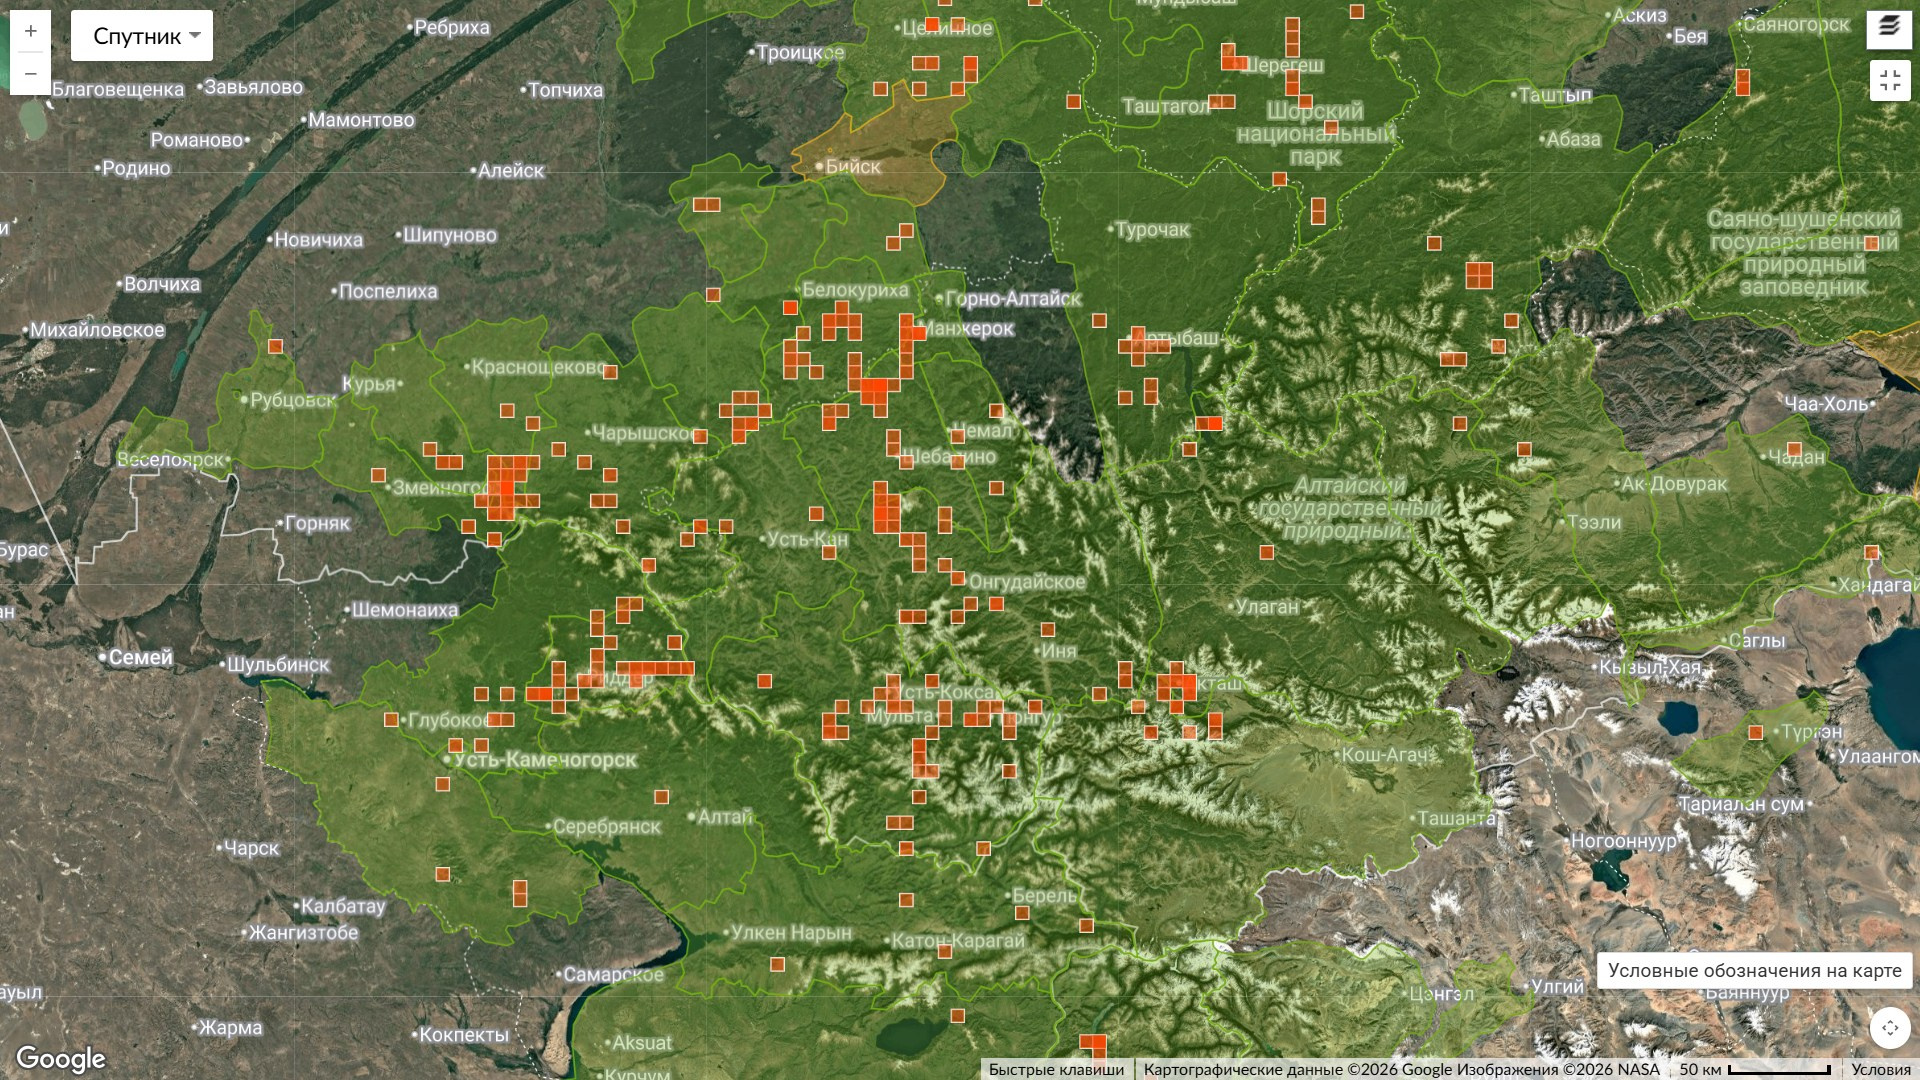
Task: Open the Условия terms link
Action: (1881, 1070)
